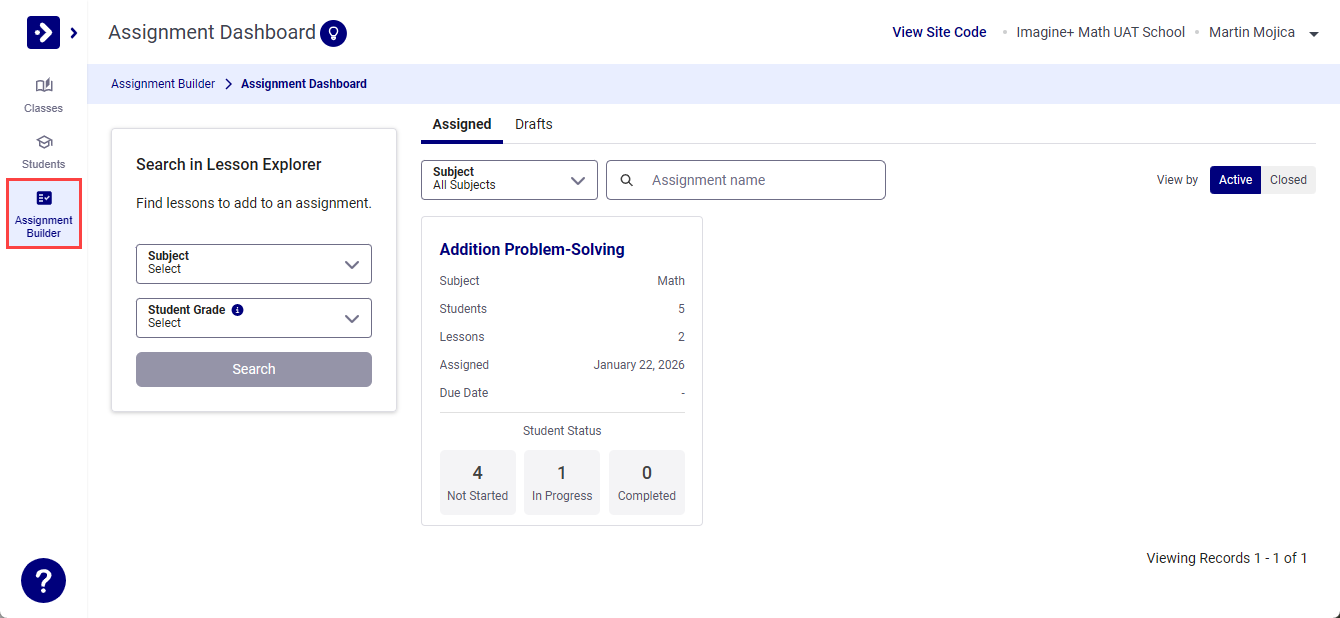Click the Viewing Records 1 - 1 of 1 text
The height and width of the screenshot is (618, 1340).
coord(1227,558)
